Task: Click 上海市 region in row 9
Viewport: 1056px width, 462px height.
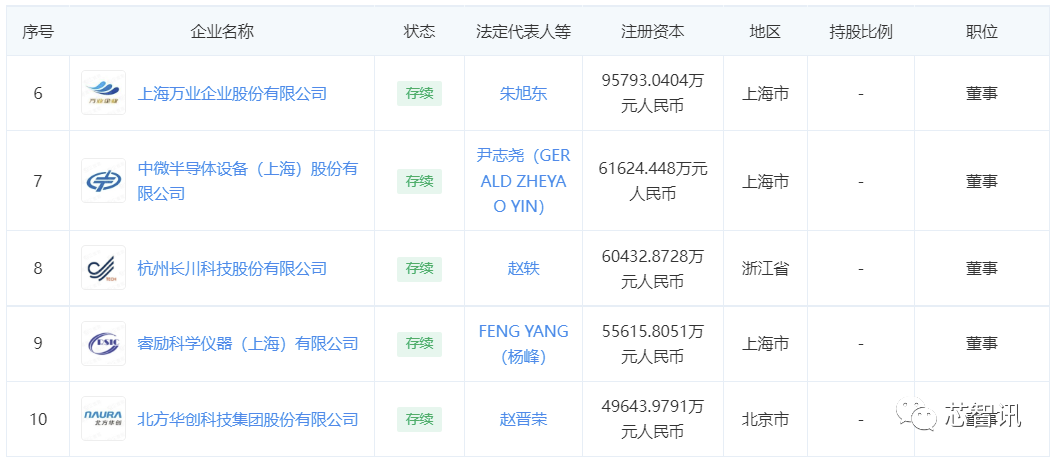Action: [765, 343]
